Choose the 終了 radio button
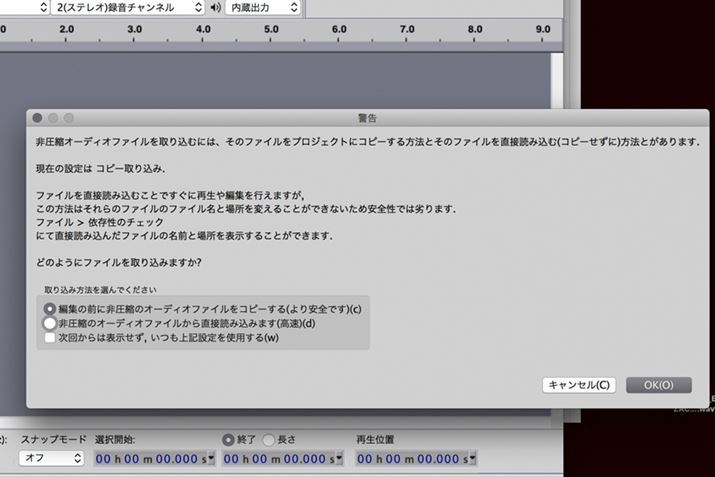This screenshot has width=715, height=477. (x=229, y=439)
